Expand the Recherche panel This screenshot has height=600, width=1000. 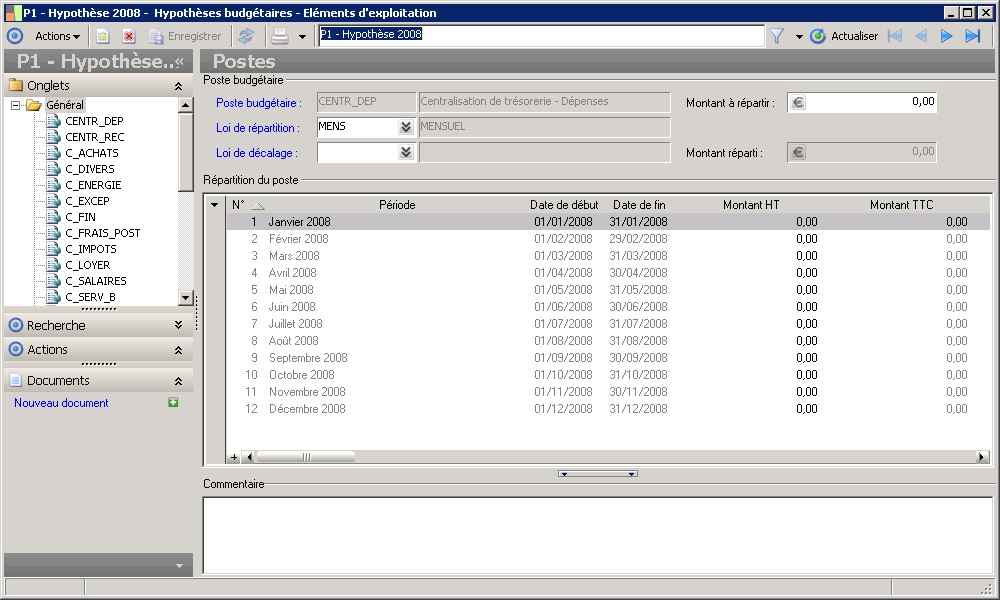point(178,325)
